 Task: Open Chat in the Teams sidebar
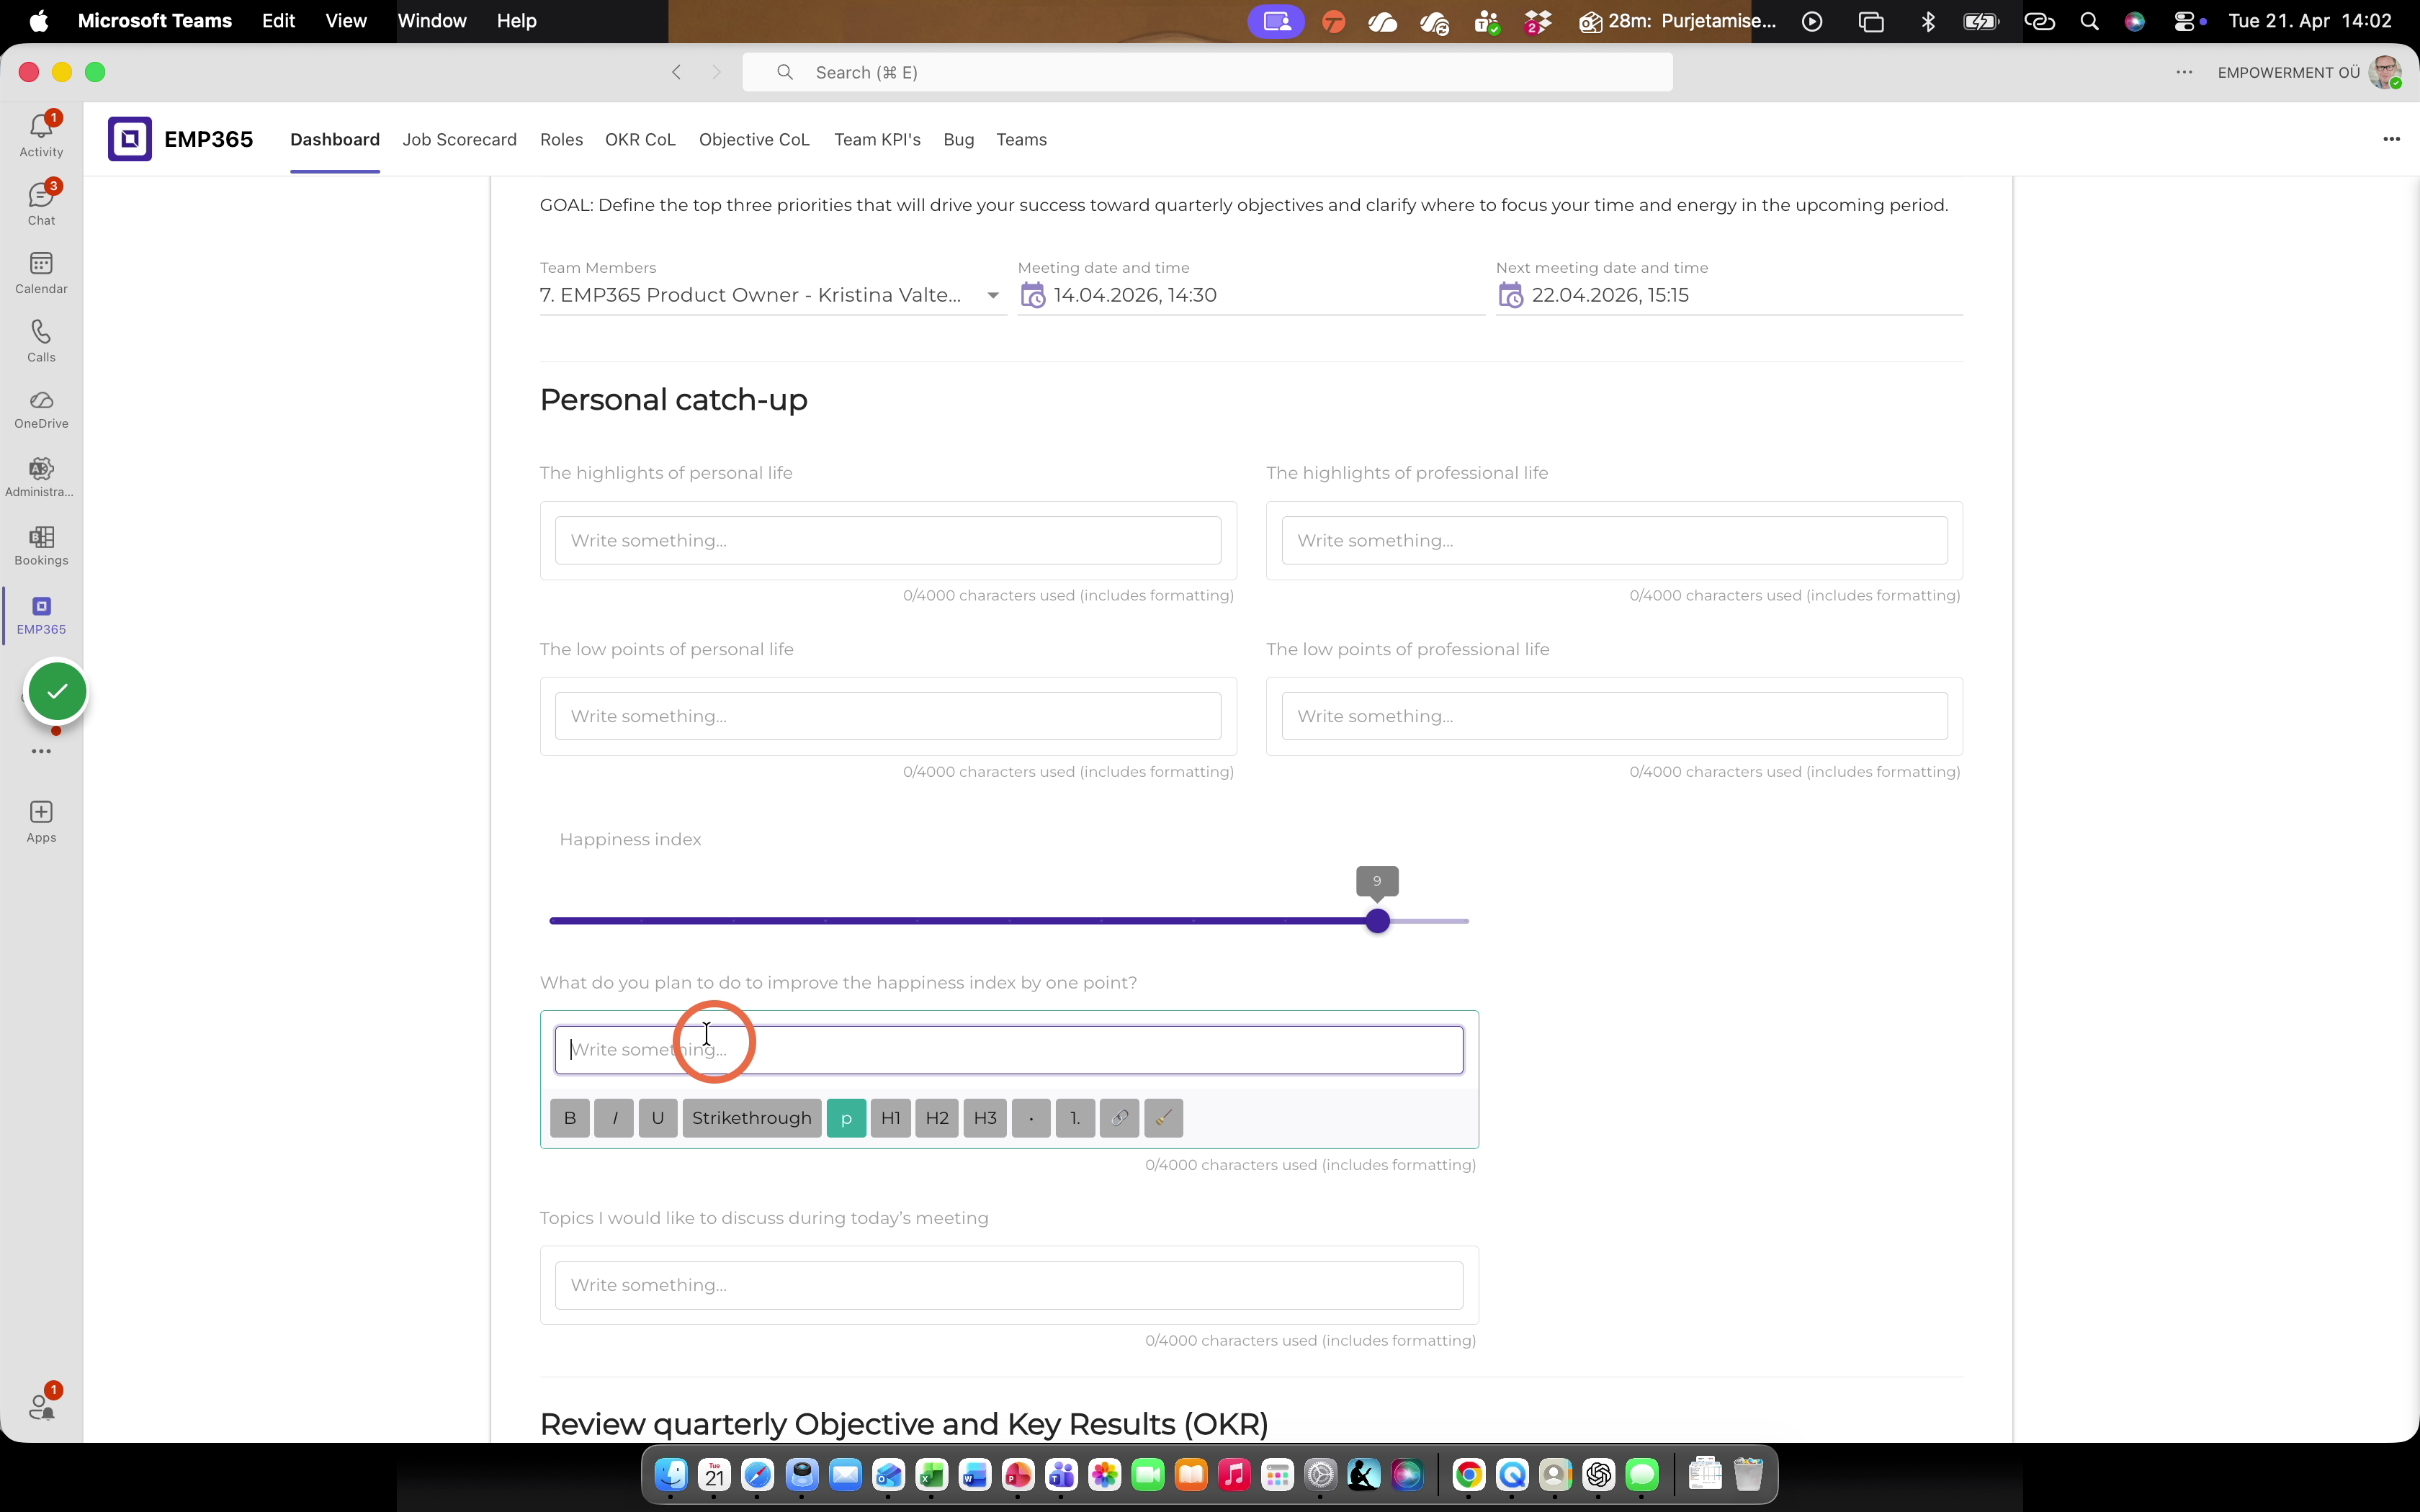pos(41,203)
